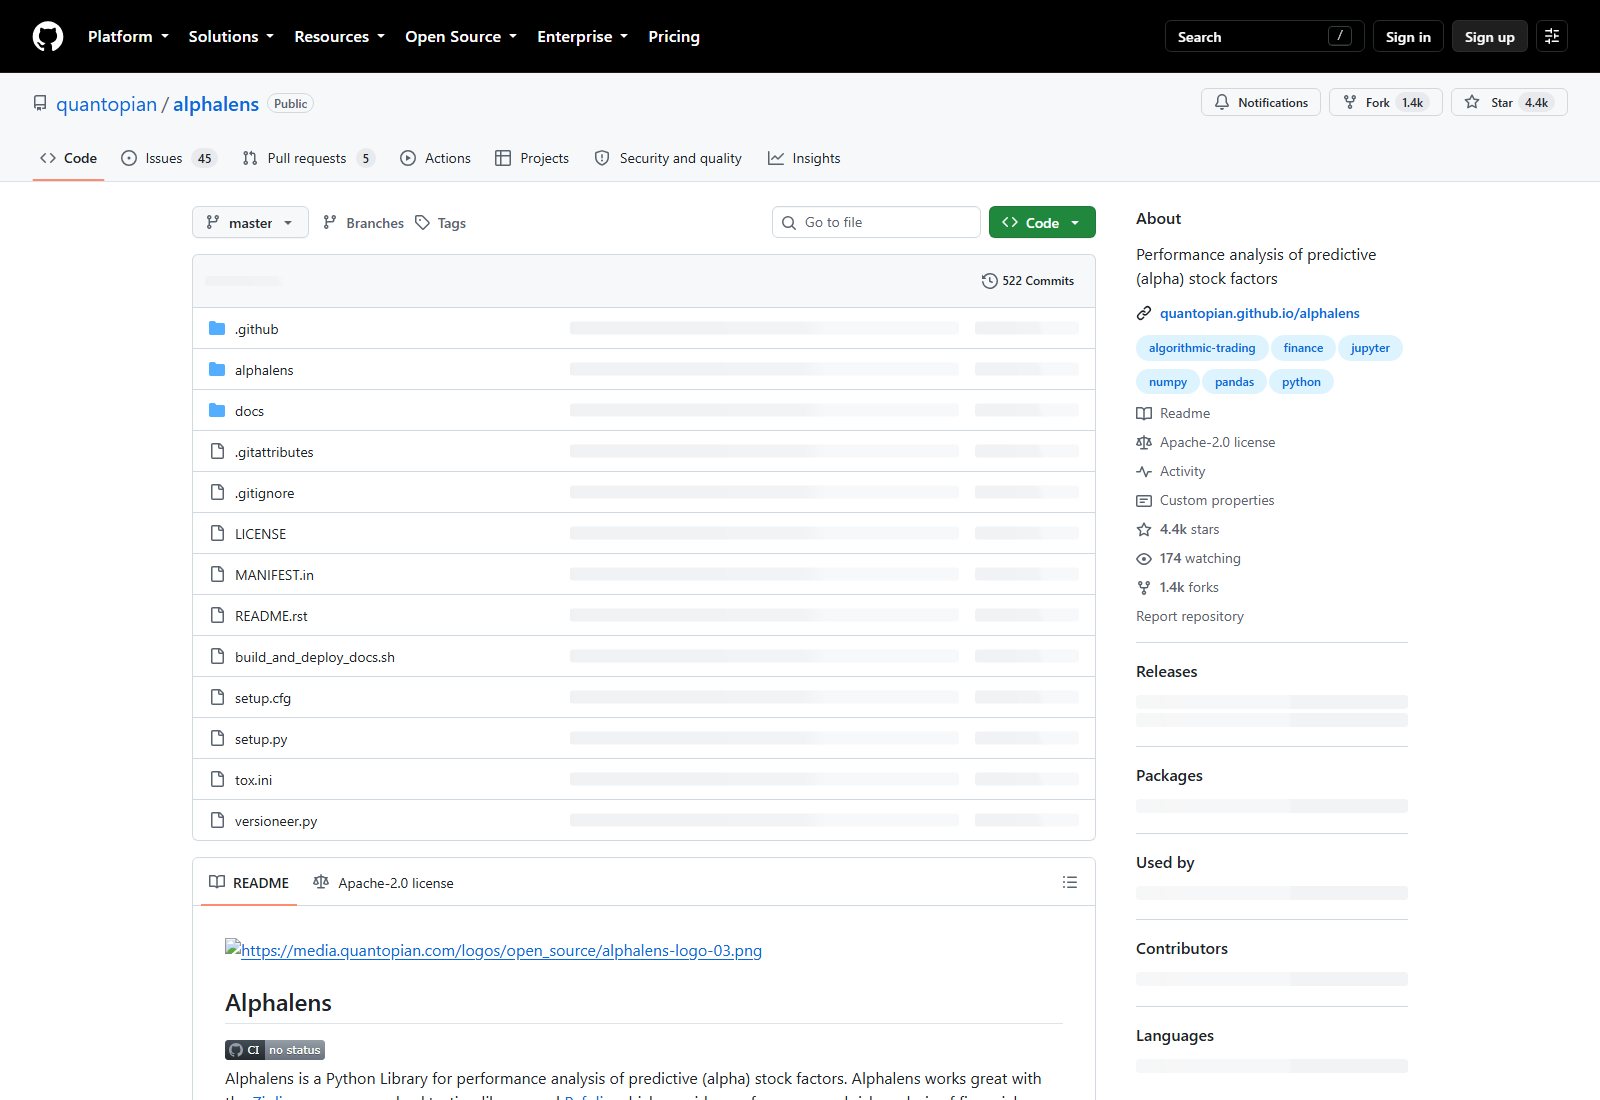
Task: Click the scale icon beside Apache-2.0 license in About
Action: point(1144,442)
